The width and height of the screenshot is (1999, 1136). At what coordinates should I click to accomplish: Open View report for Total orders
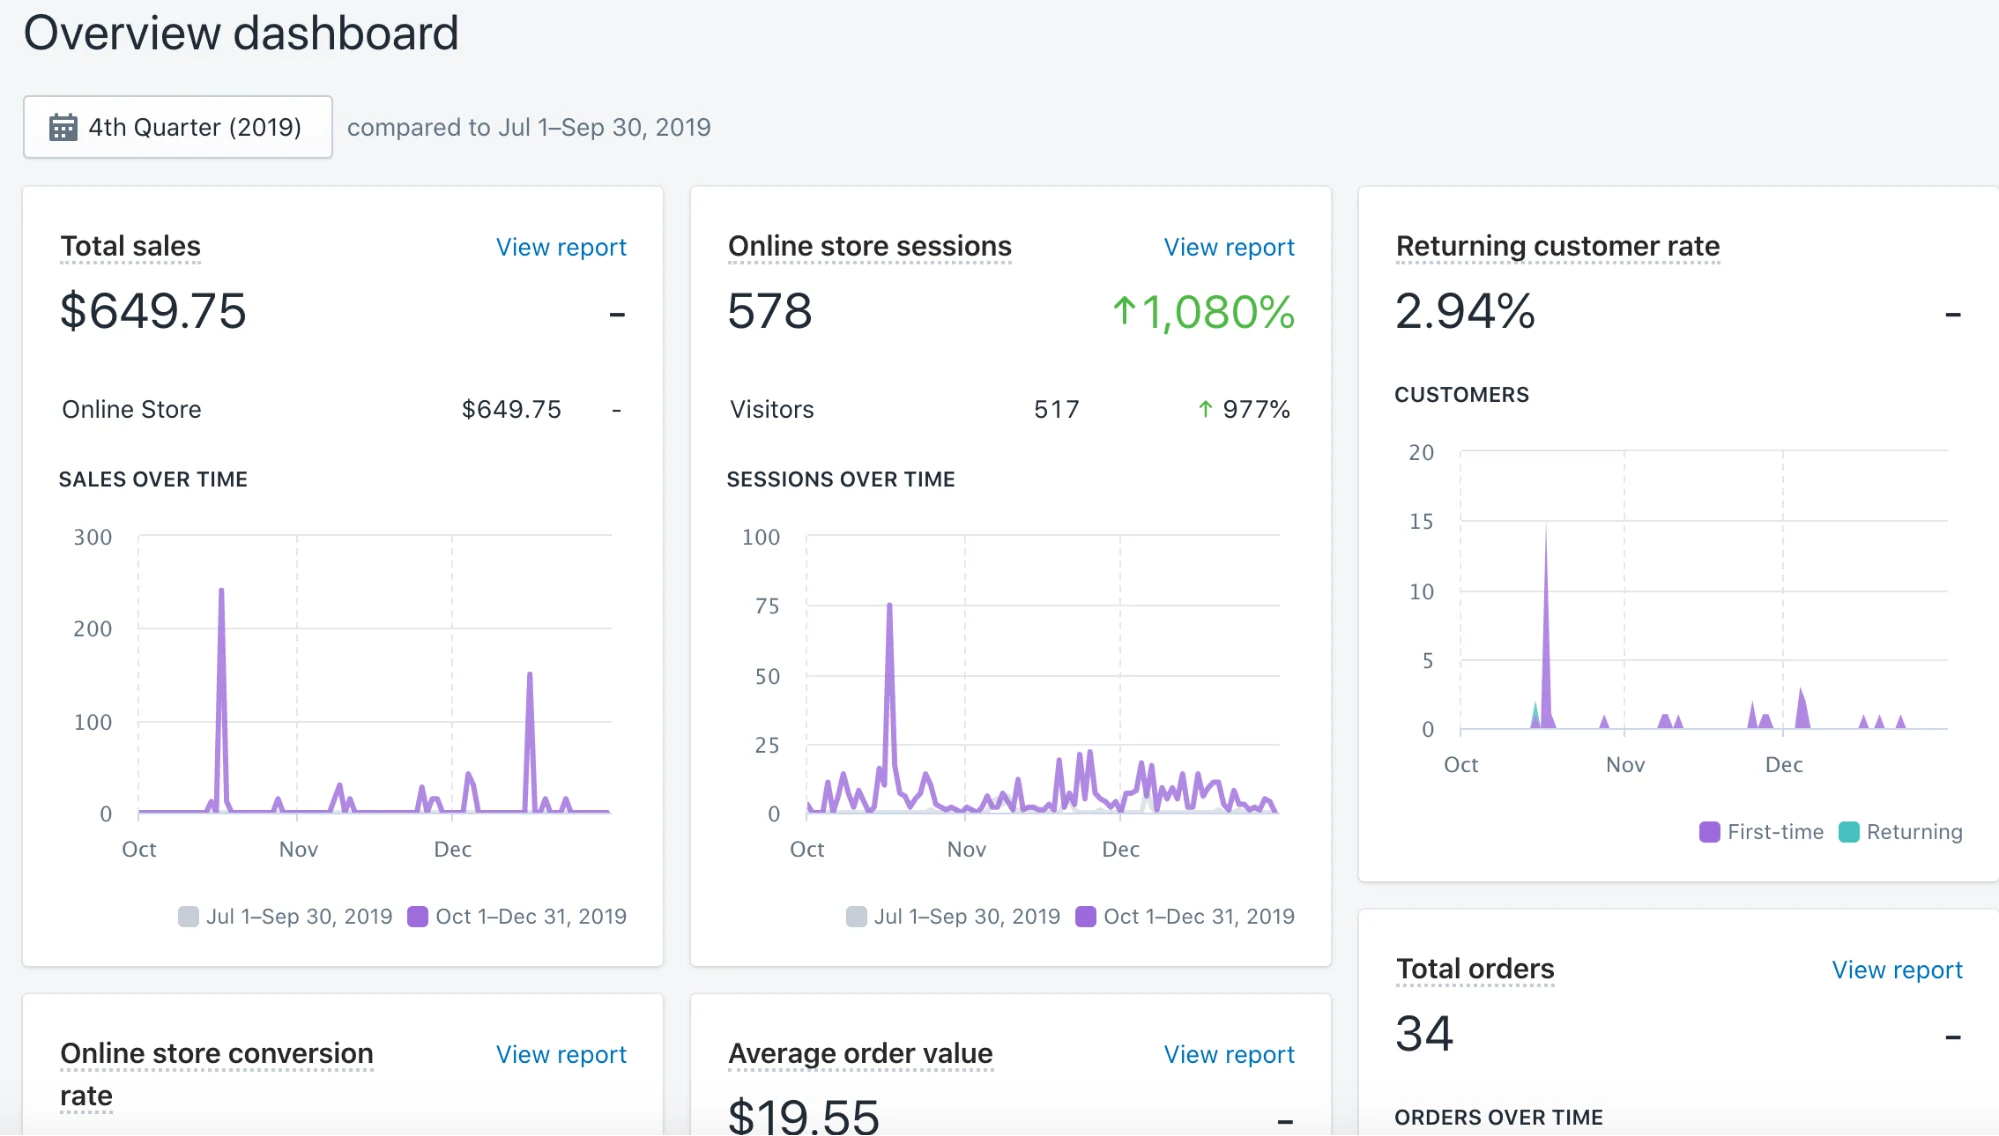click(1896, 970)
